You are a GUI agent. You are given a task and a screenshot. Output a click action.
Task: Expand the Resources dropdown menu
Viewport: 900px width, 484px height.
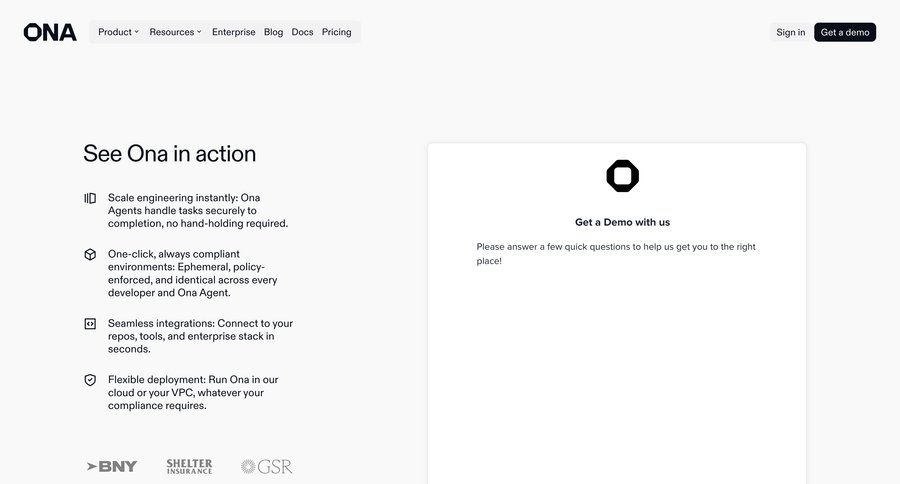pyautogui.click(x=175, y=32)
